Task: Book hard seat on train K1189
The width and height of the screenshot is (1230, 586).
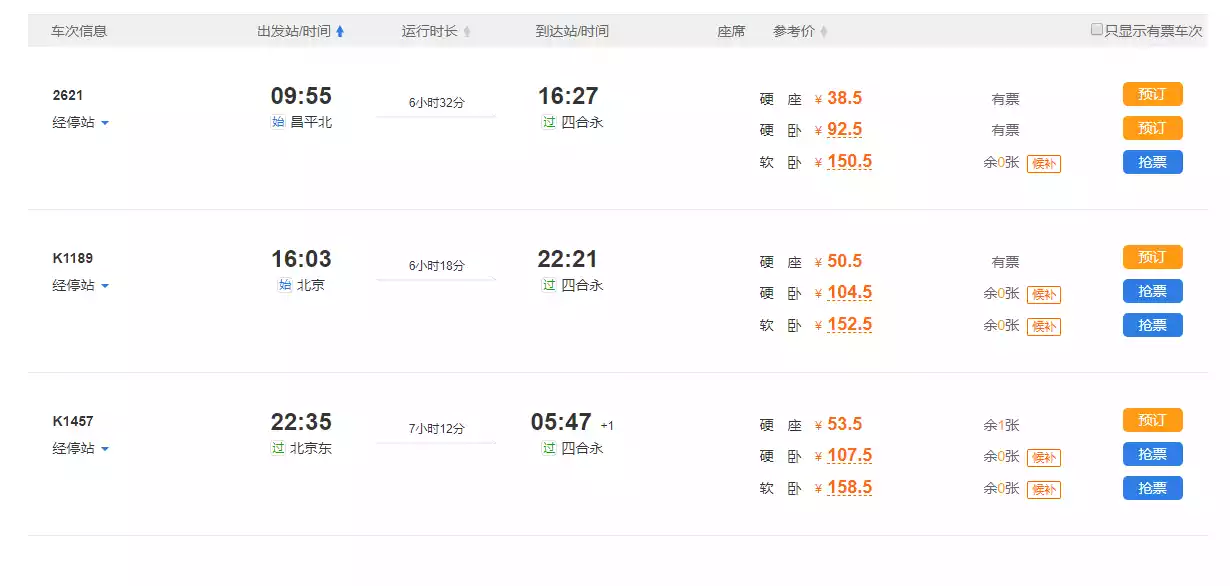Action: (x=1152, y=258)
